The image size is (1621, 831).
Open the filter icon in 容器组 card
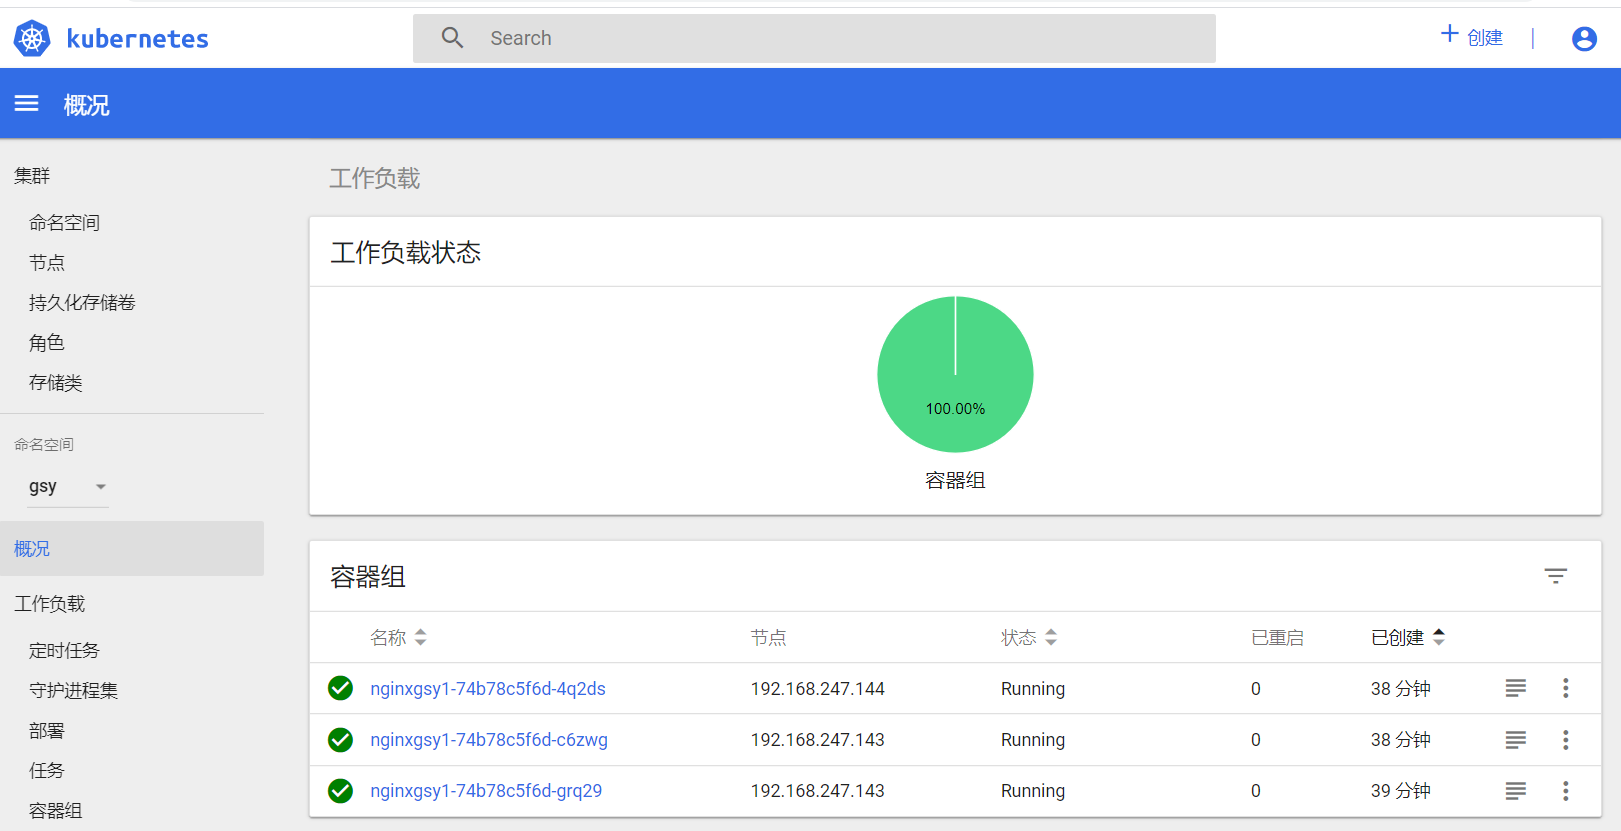(1556, 576)
